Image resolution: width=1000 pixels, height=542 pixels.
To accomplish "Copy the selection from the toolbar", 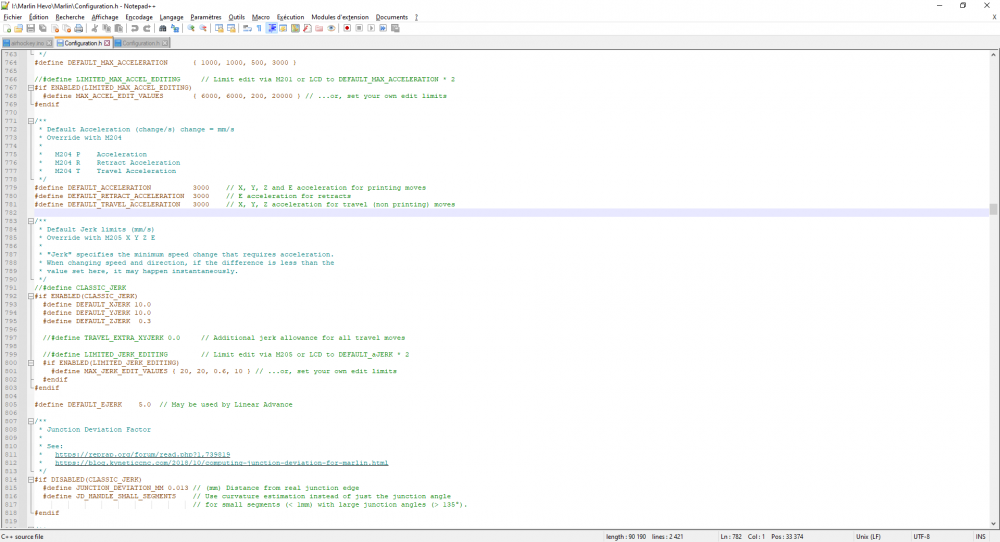I will coord(107,28).
